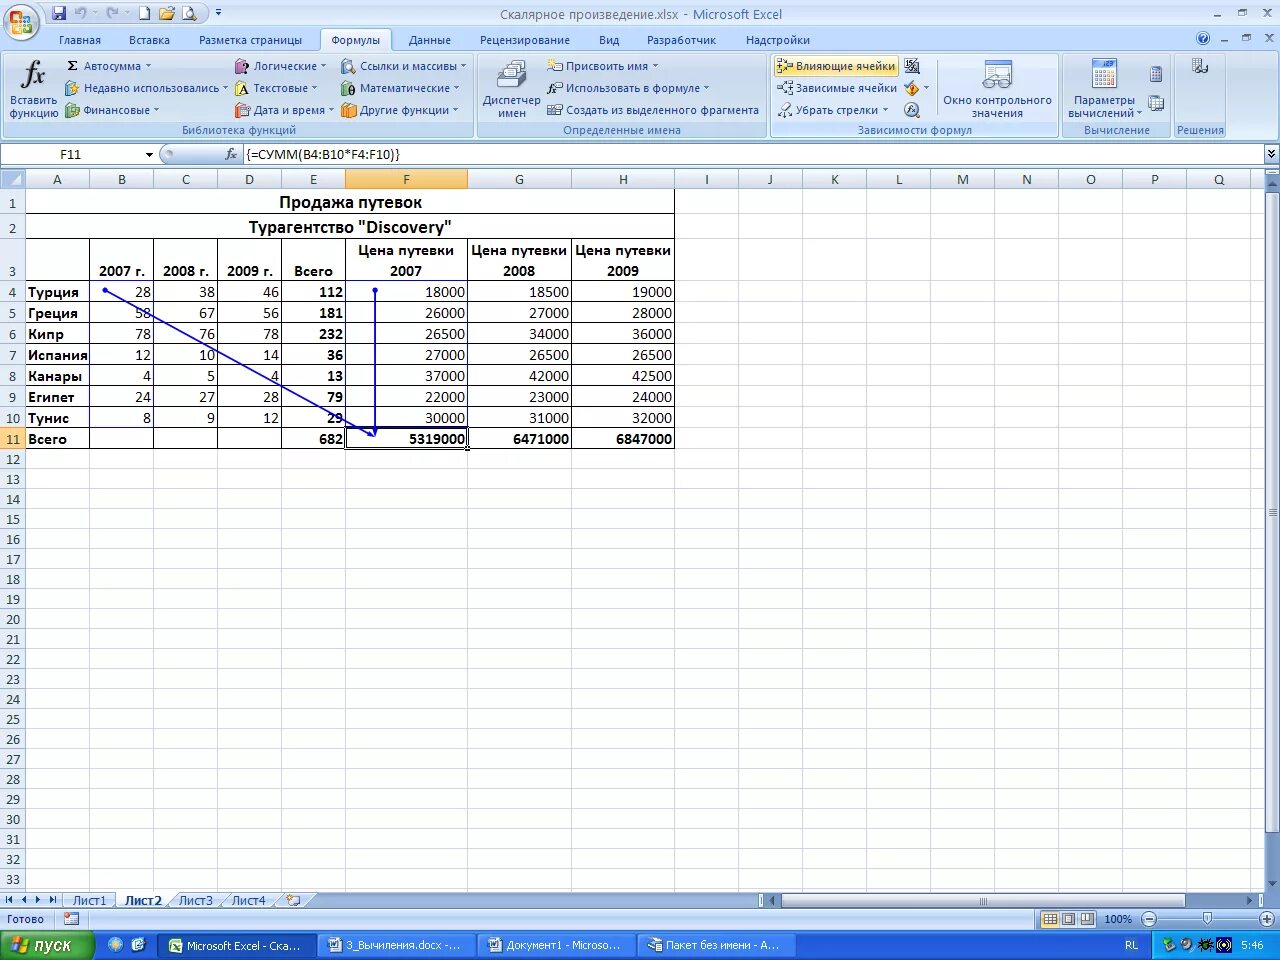This screenshot has height=960, width=1280.
Task: Toggle Влияющие ячейки trace precedents
Action: (x=836, y=66)
